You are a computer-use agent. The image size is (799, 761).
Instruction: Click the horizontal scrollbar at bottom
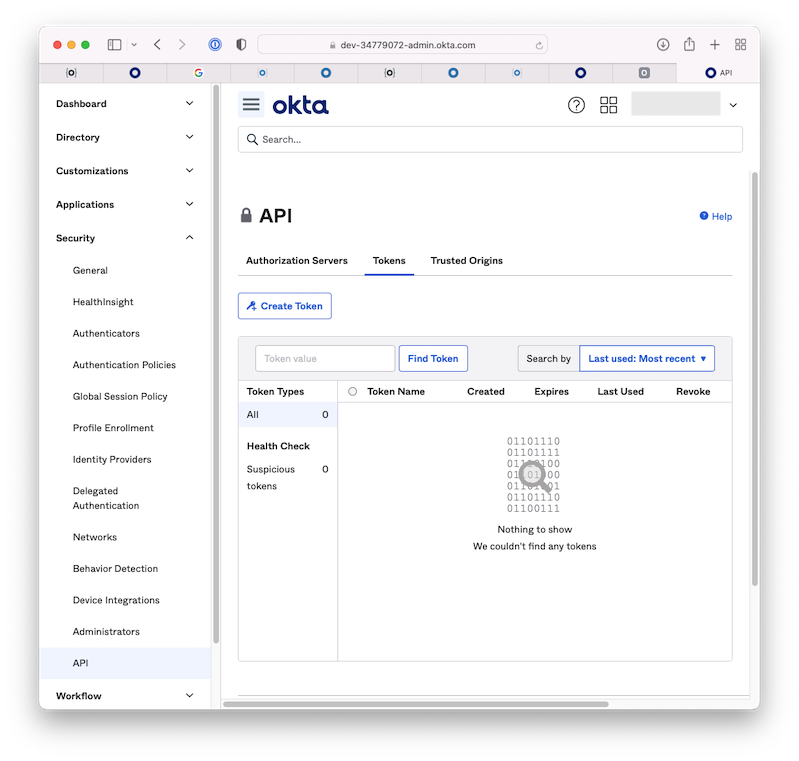416,704
